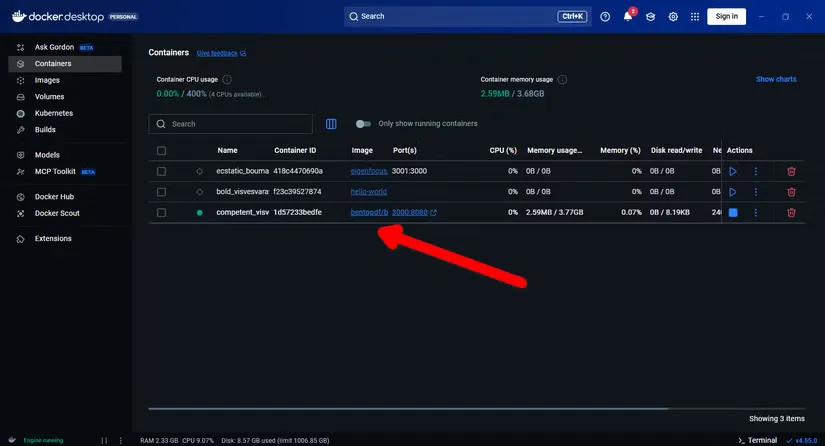Open the column selector icon
Viewport: 825px width, 446px height.
pyautogui.click(x=332, y=124)
